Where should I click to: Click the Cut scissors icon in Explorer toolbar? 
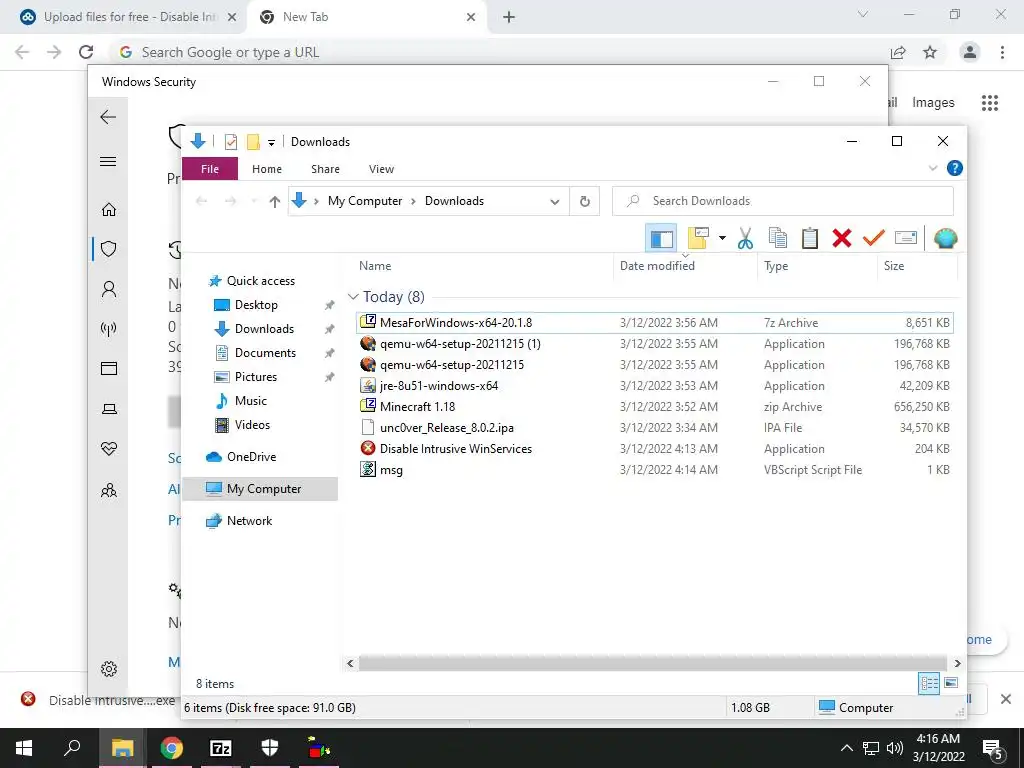[745, 238]
